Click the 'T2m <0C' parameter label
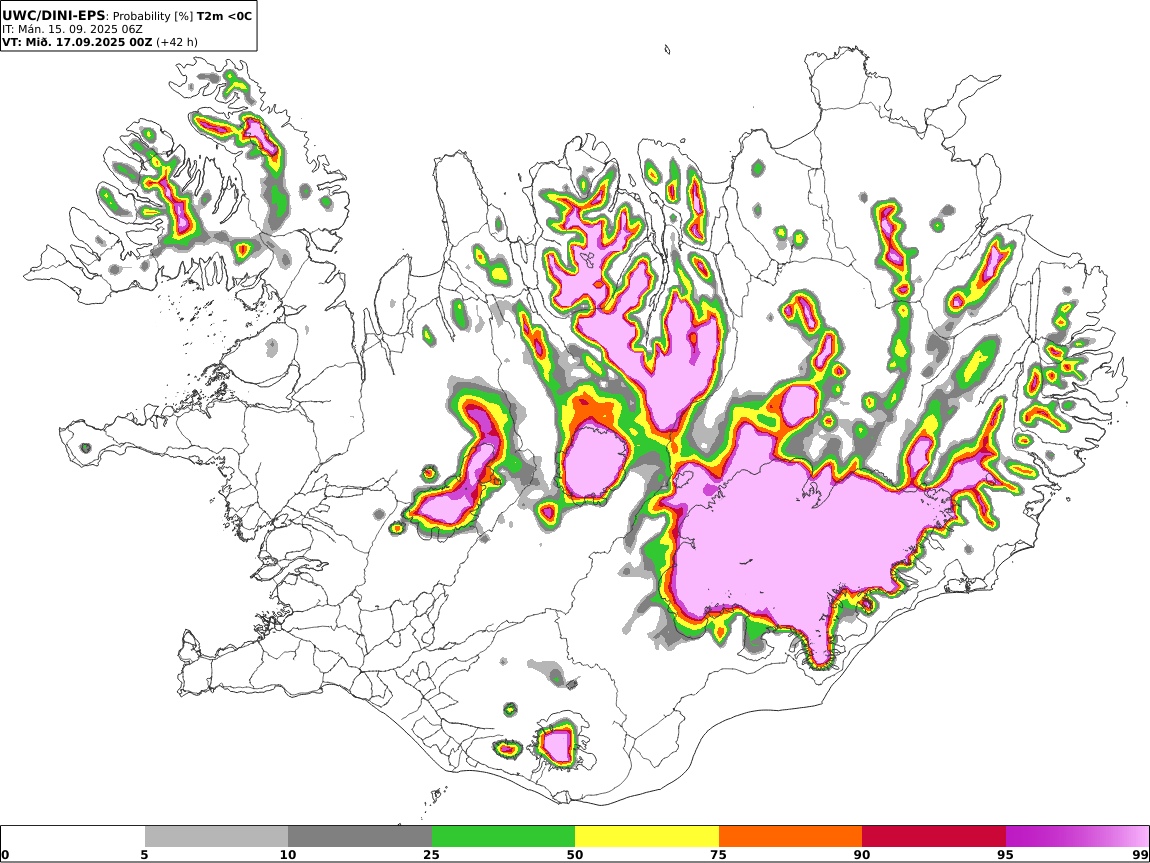 pos(224,15)
